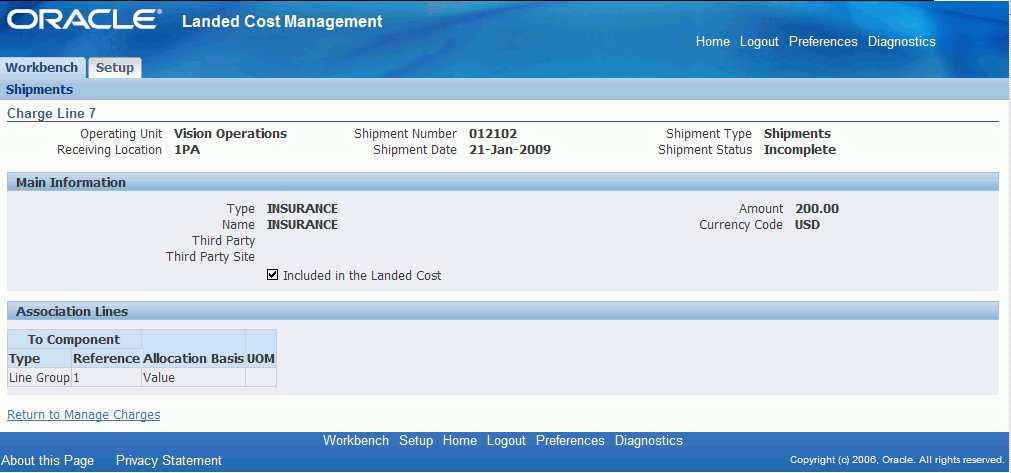
Task: Click Logout in the top header
Action: 759,42
